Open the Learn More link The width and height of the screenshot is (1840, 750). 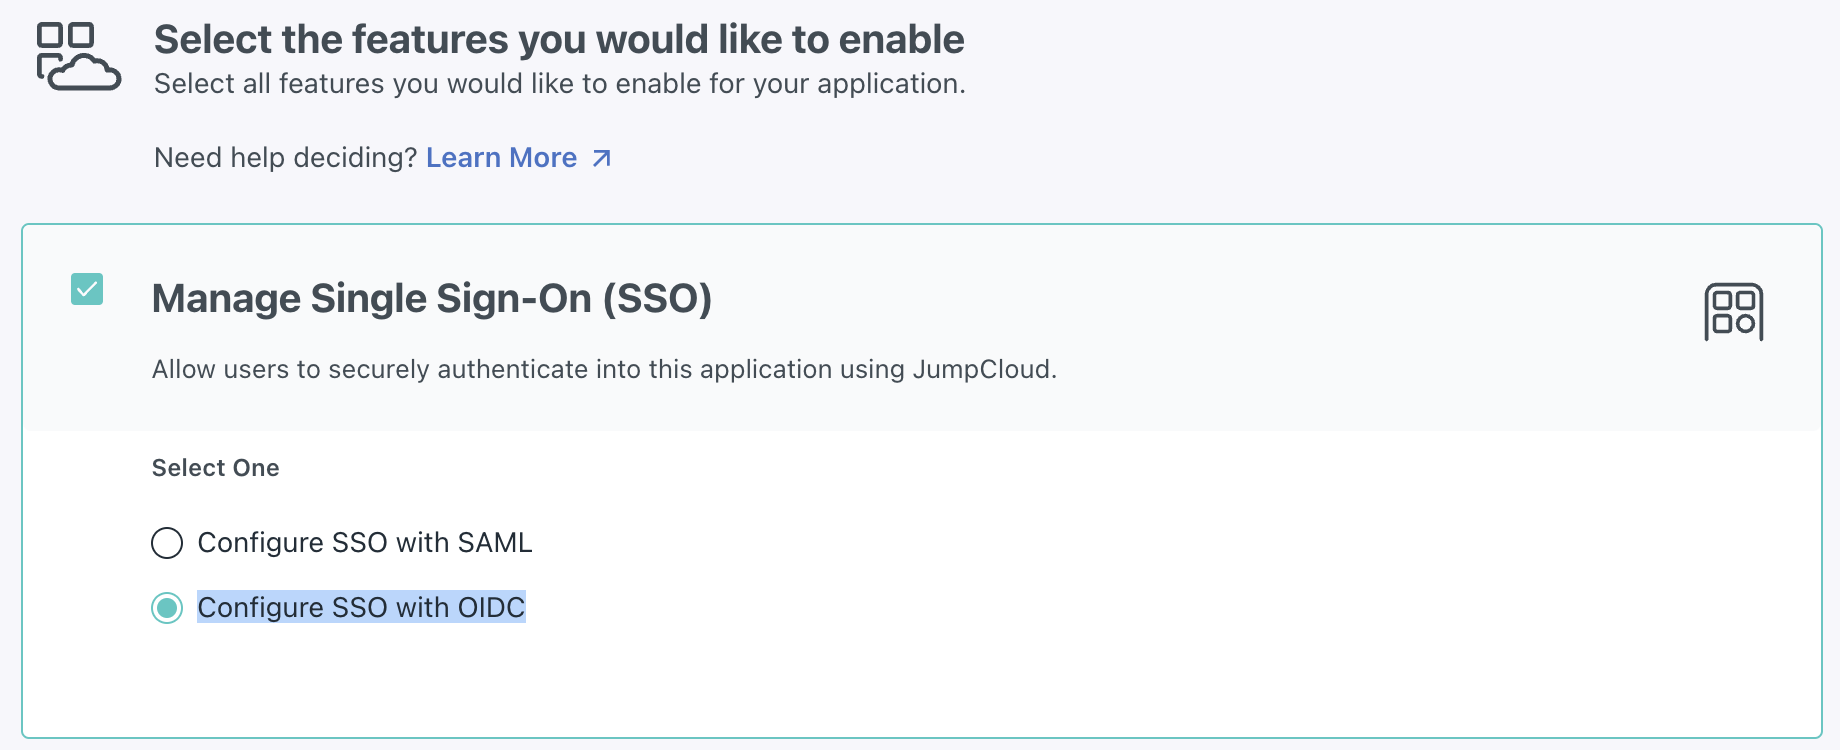click(x=501, y=158)
